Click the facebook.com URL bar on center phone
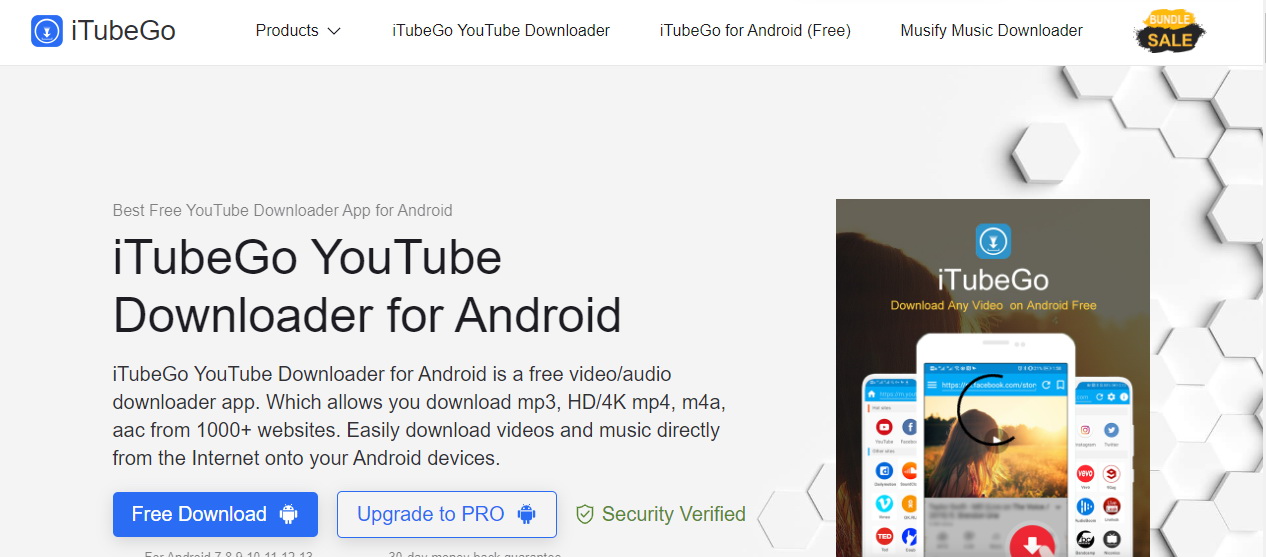This screenshot has height=557, width=1266. click(x=988, y=385)
